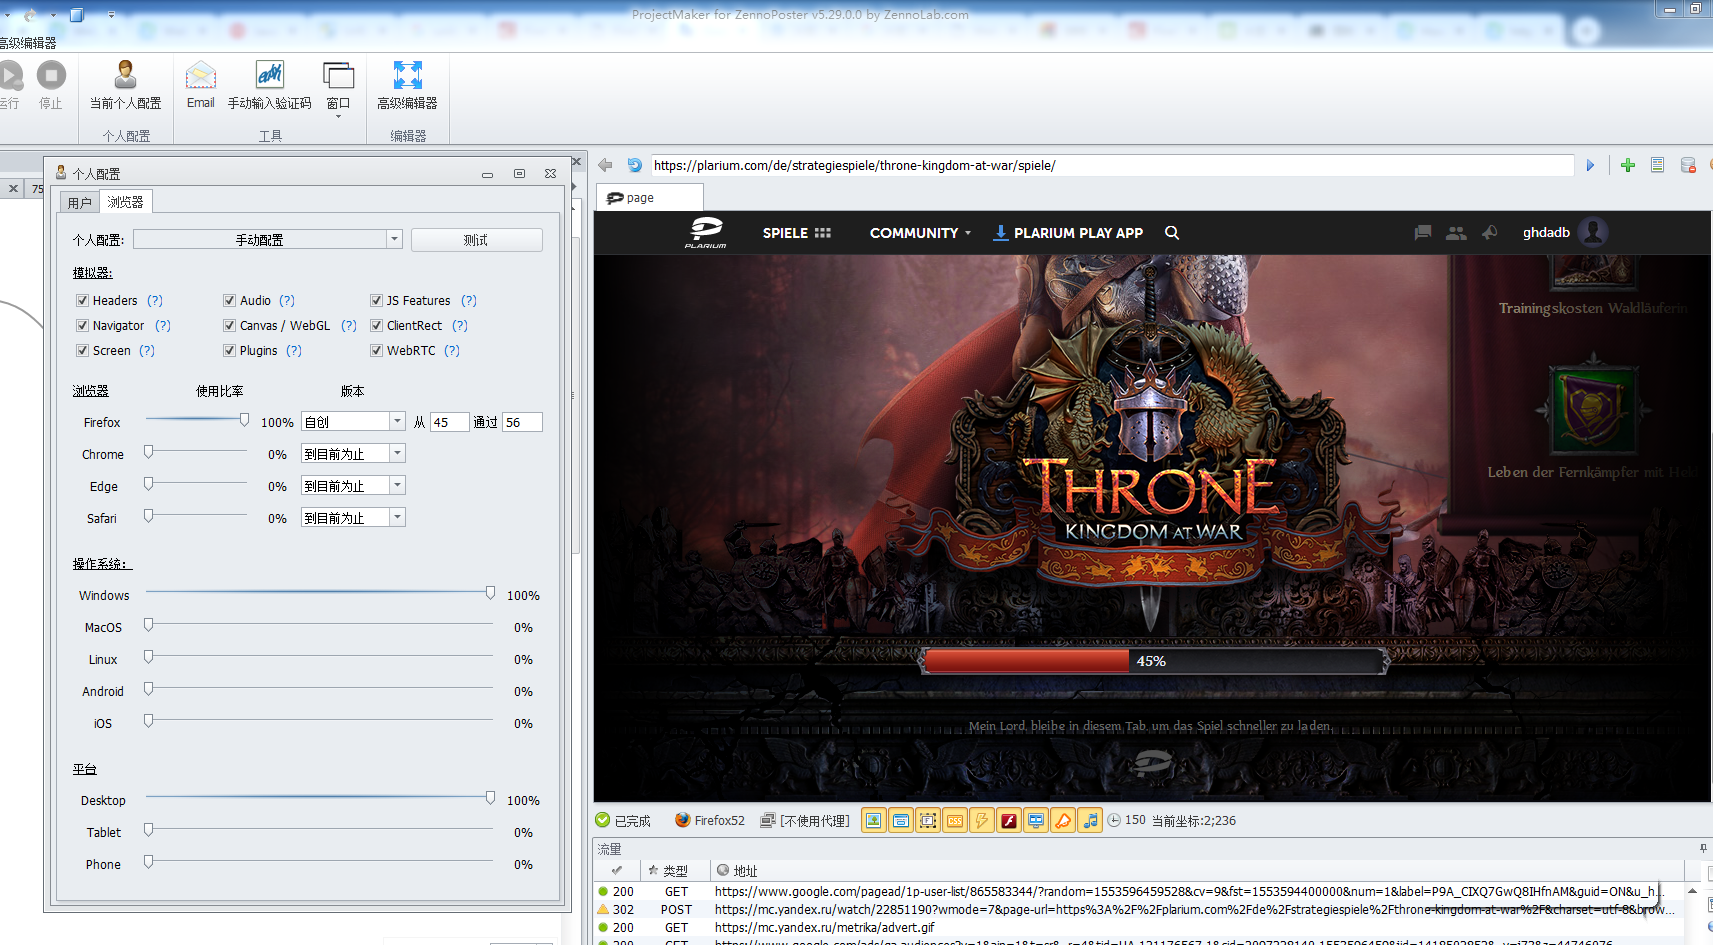
Task: Switch to the 用户 user tab
Action: (x=80, y=203)
